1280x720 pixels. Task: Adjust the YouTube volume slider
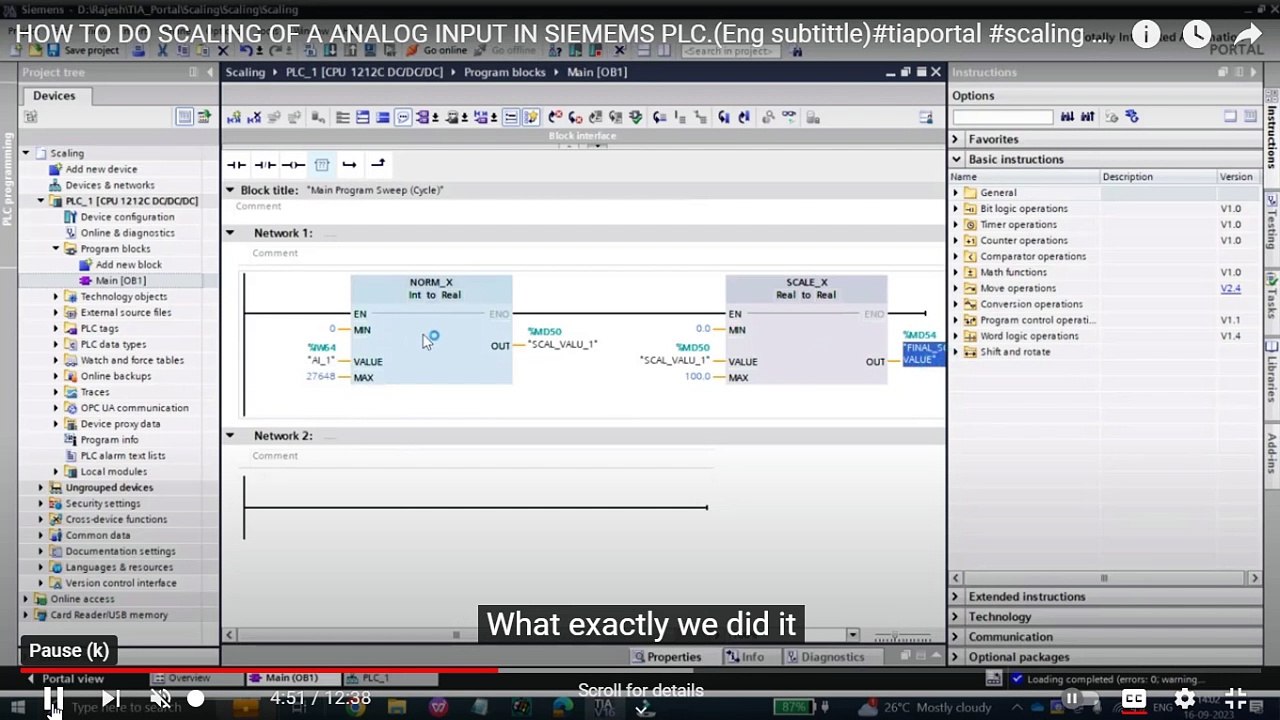(x=196, y=698)
